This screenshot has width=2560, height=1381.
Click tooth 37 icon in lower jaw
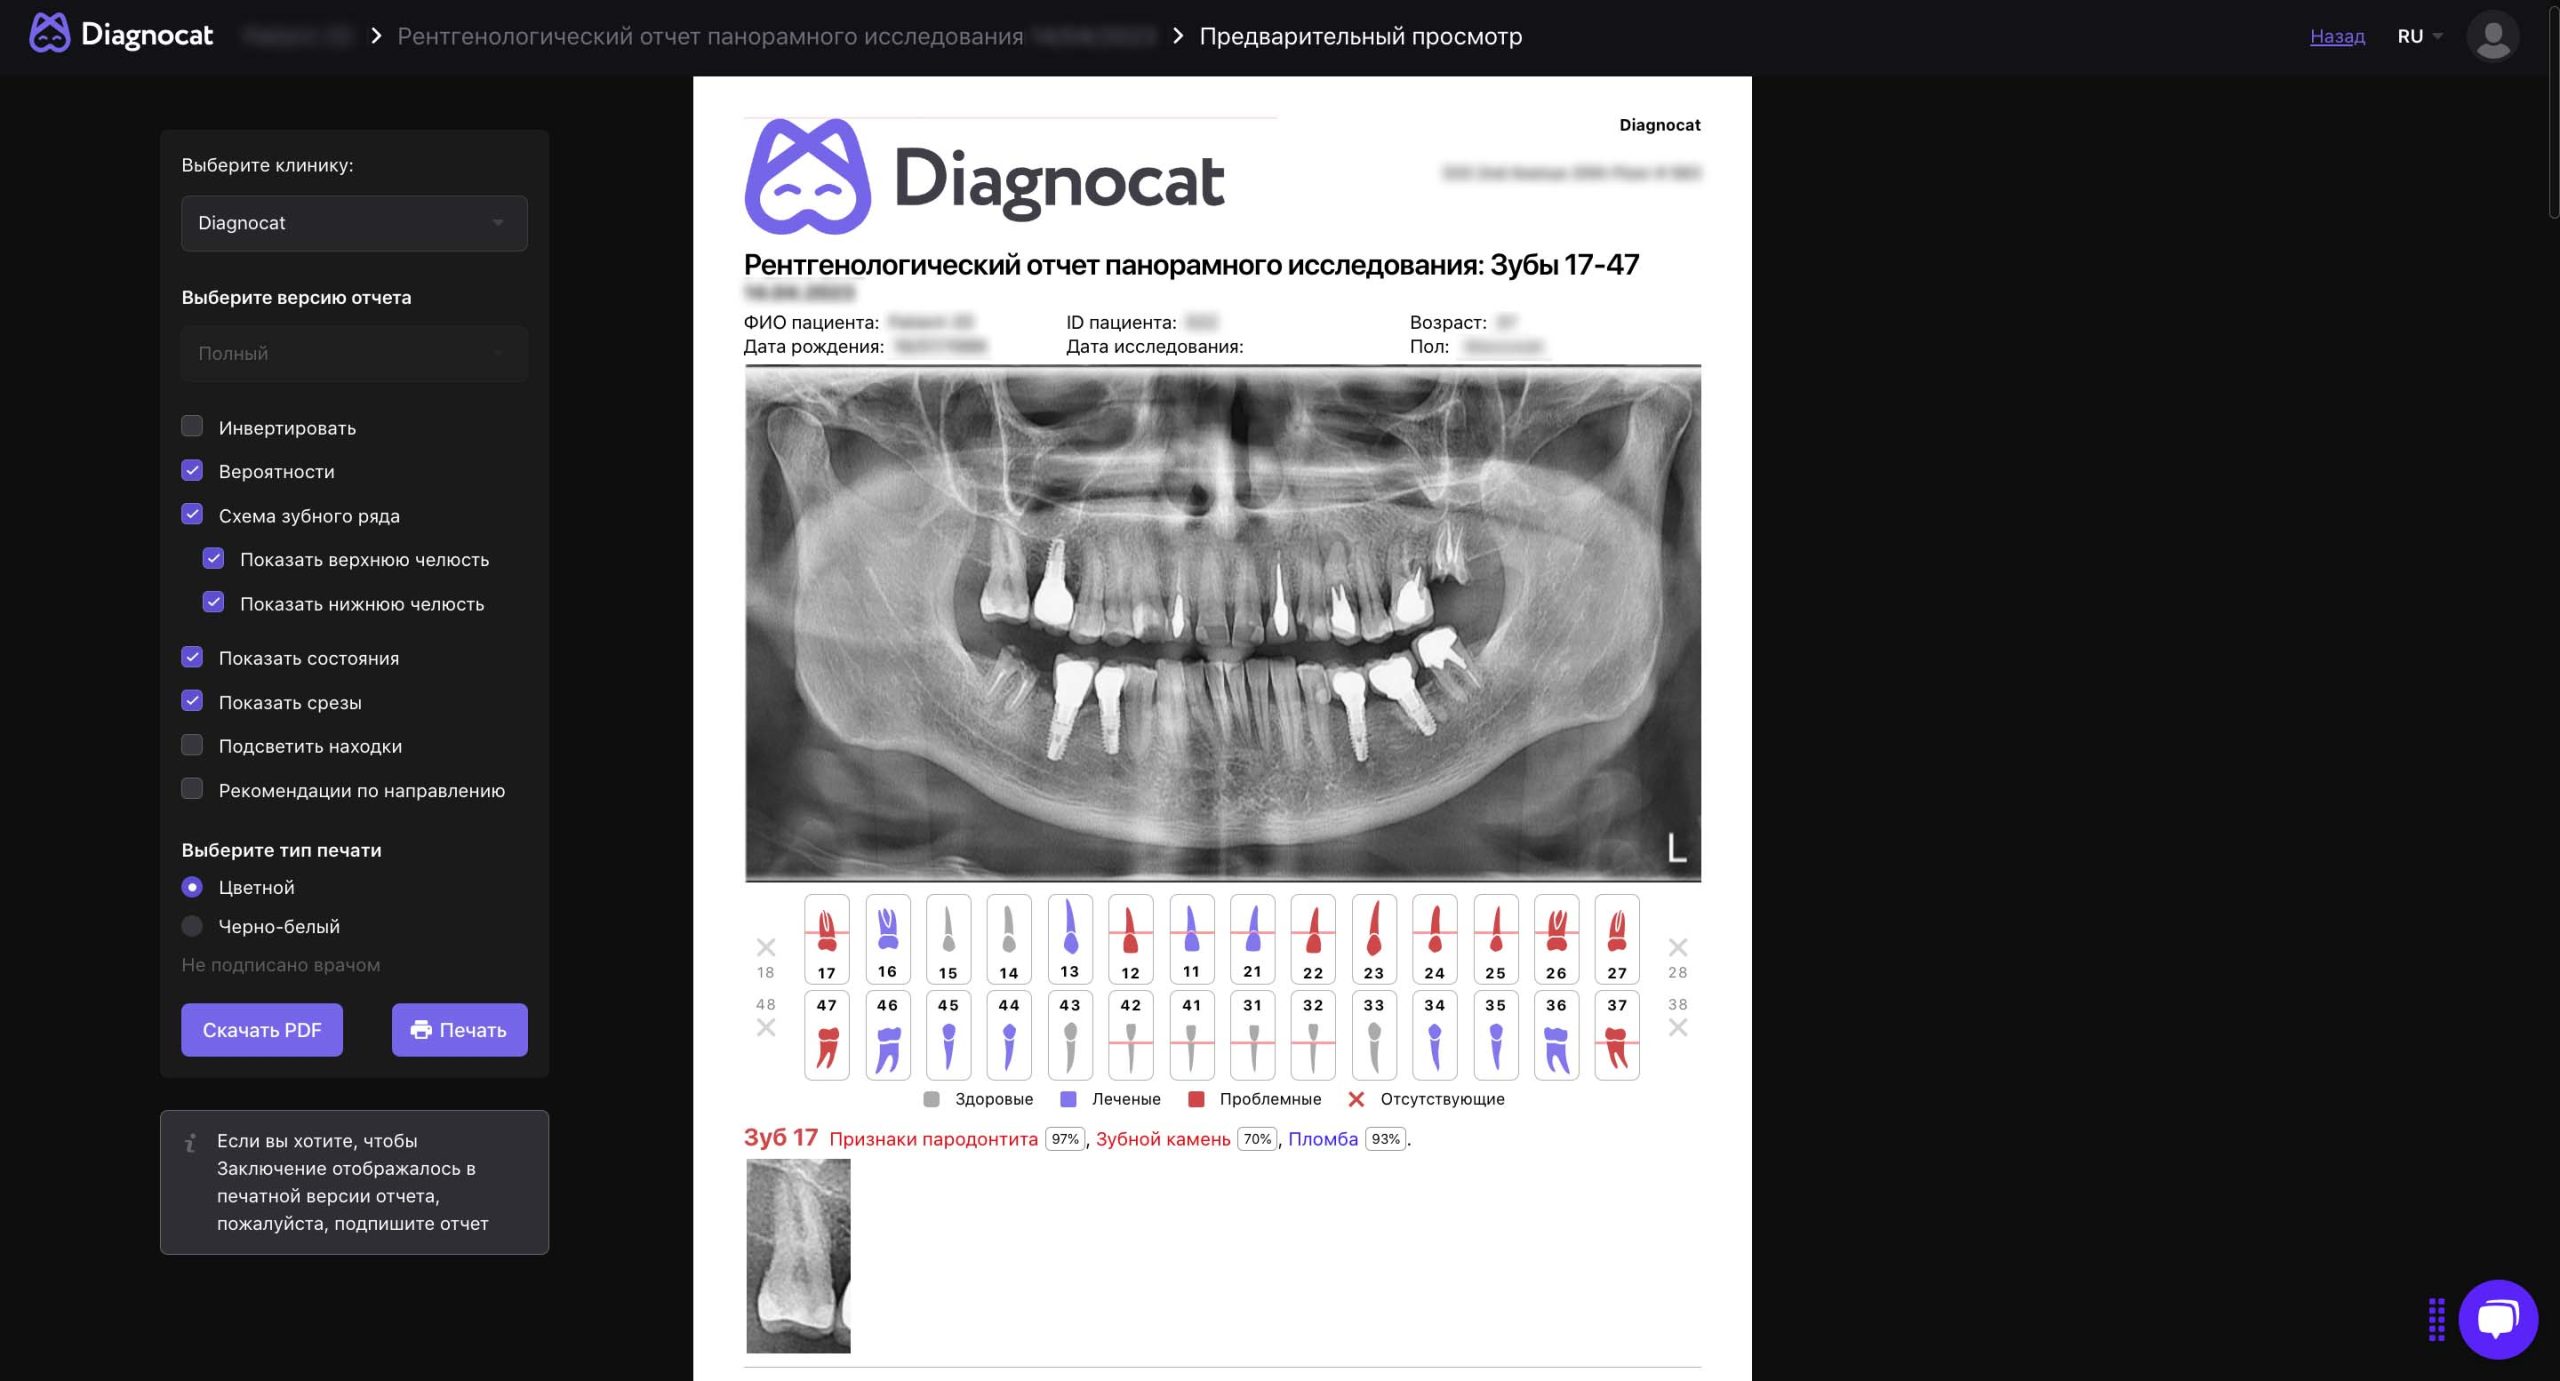[1616, 1035]
